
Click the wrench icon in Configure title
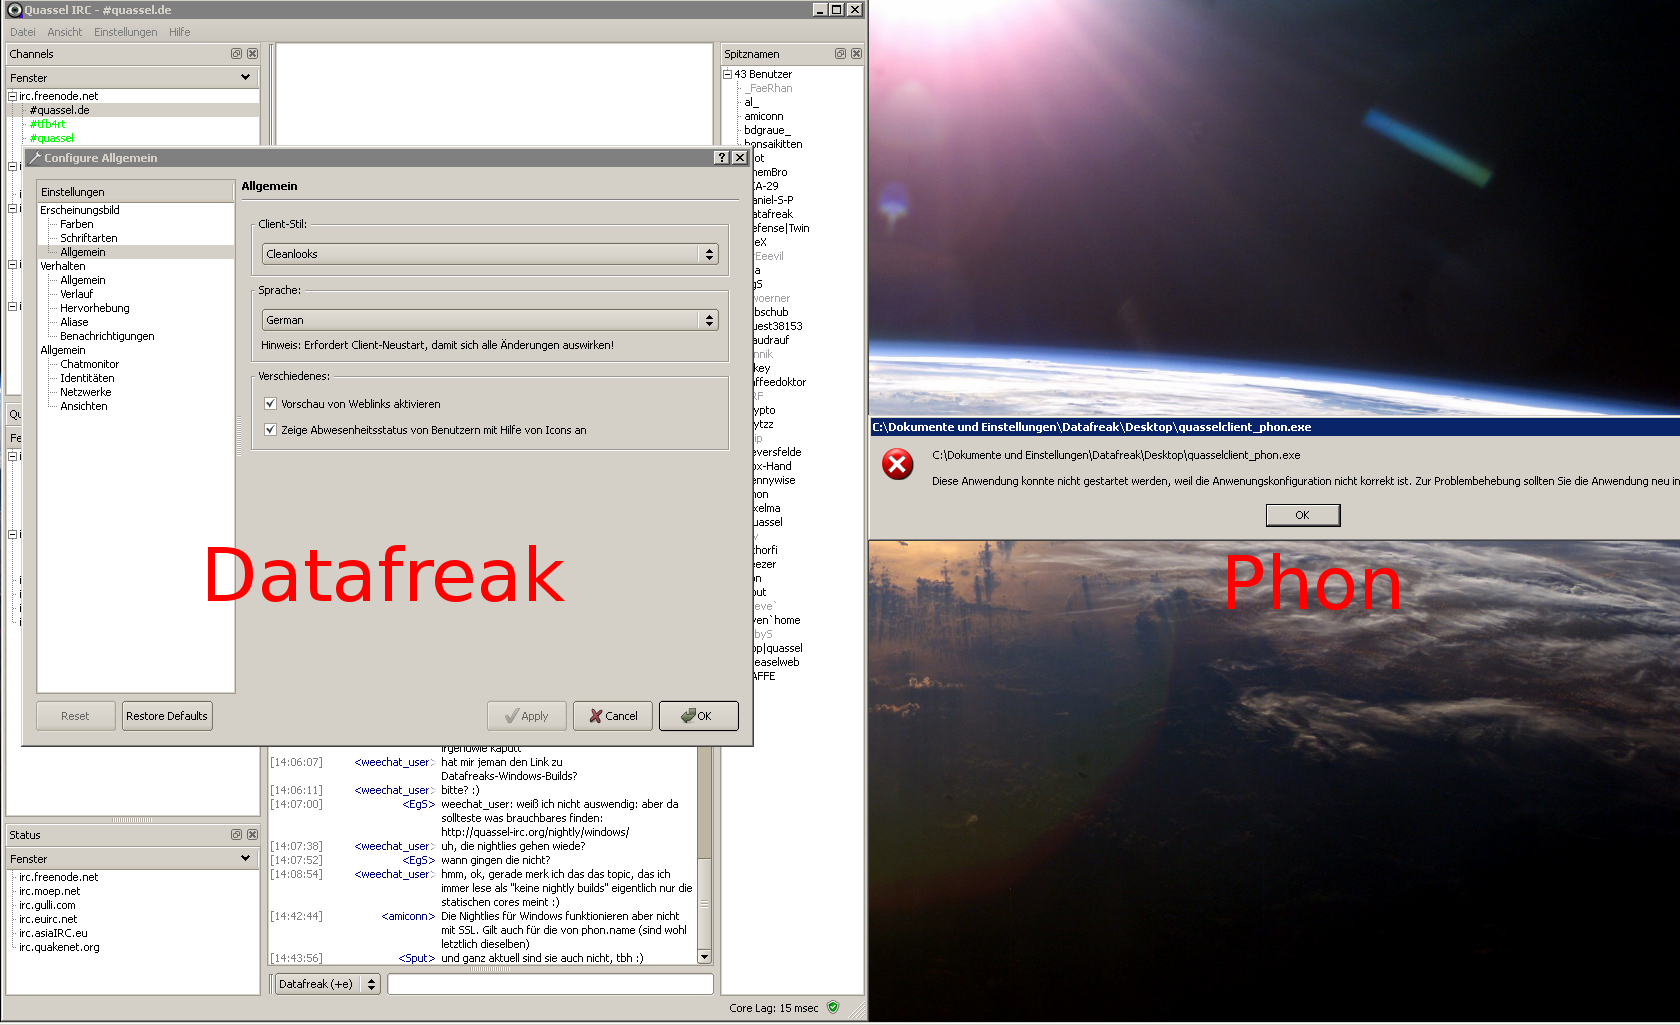[35, 158]
